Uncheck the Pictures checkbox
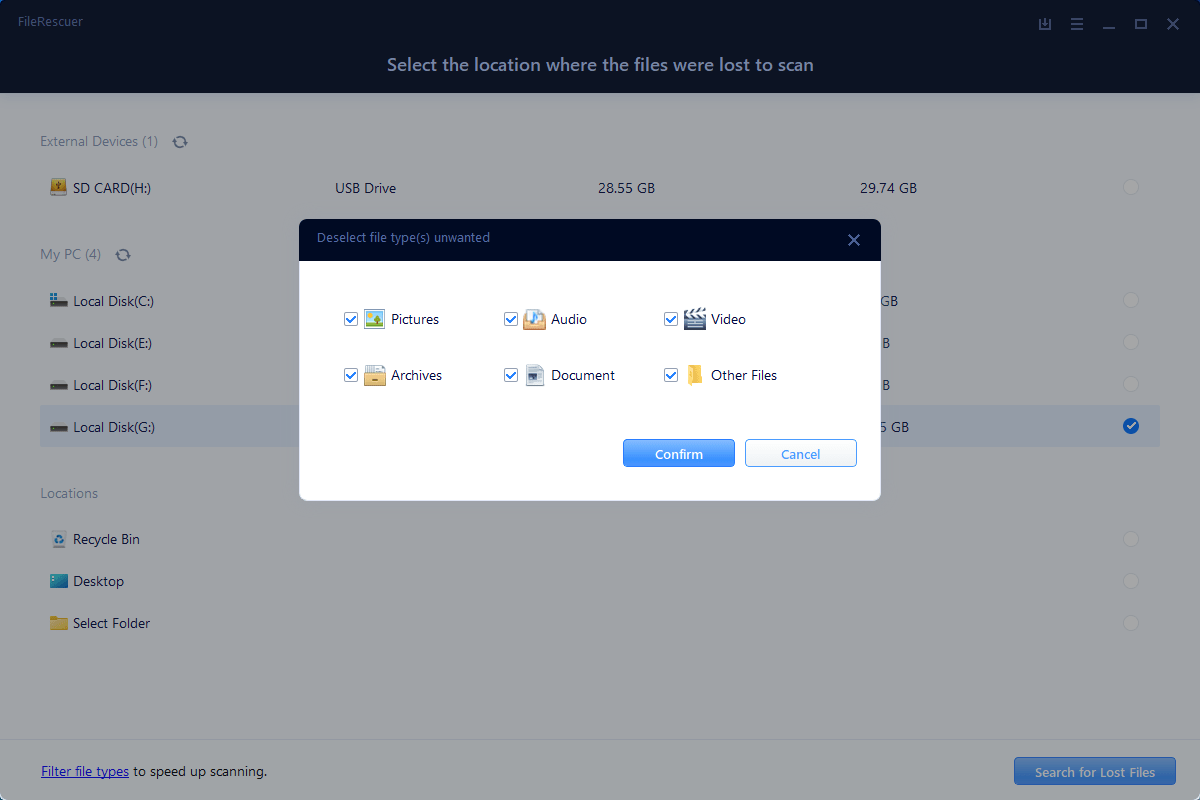The image size is (1200, 800). pyautogui.click(x=351, y=319)
